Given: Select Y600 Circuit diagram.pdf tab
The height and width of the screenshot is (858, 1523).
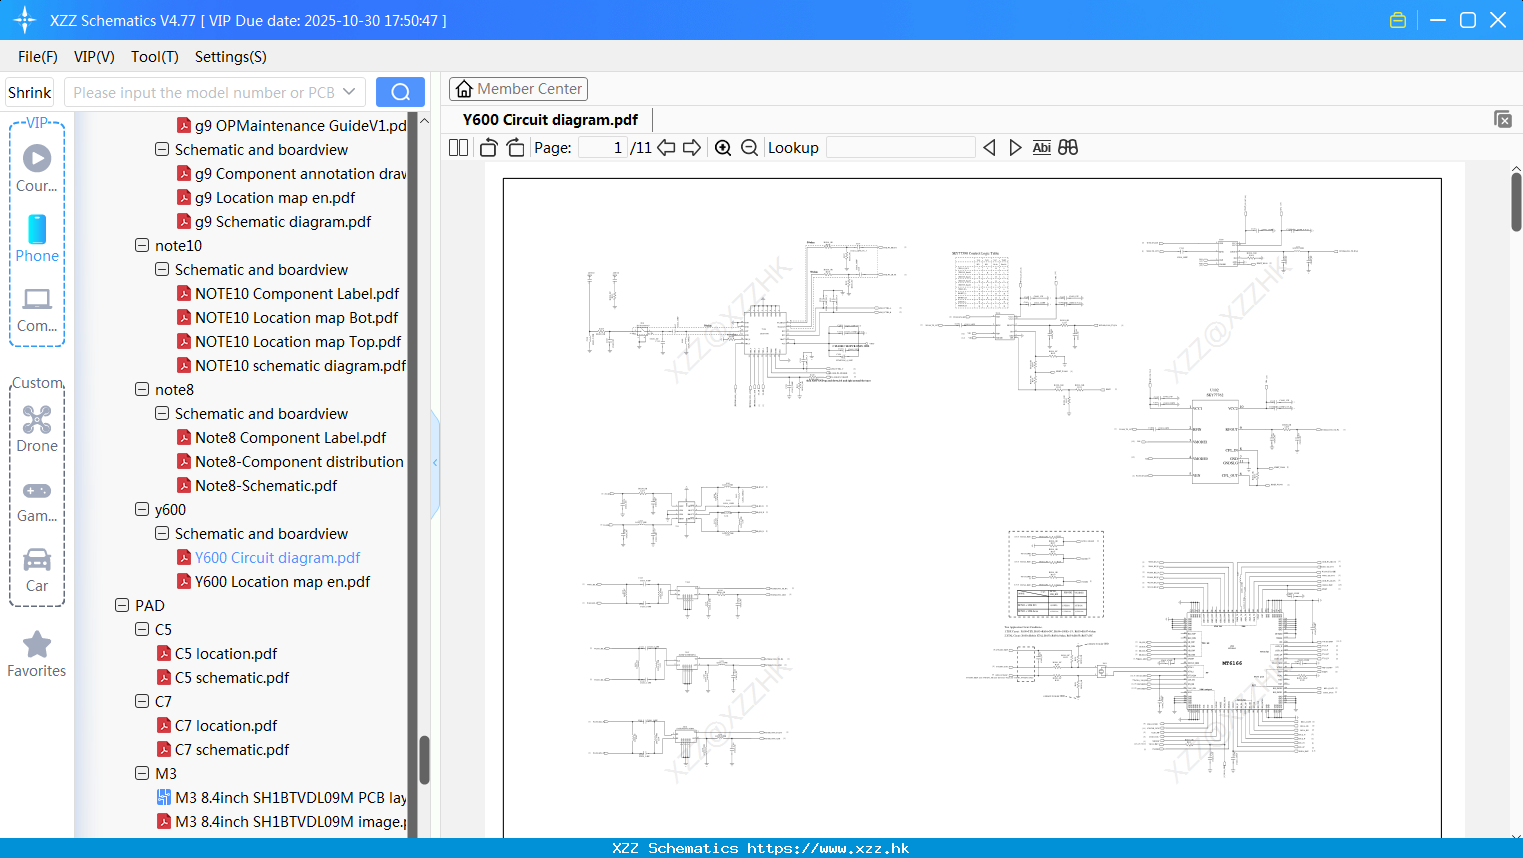Looking at the screenshot, I should coord(550,119).
